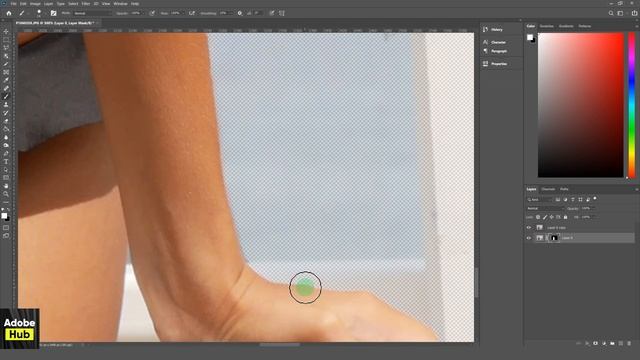Click the search icon at top right
This screenshot has width=640, height=360.
pos(611,13)
